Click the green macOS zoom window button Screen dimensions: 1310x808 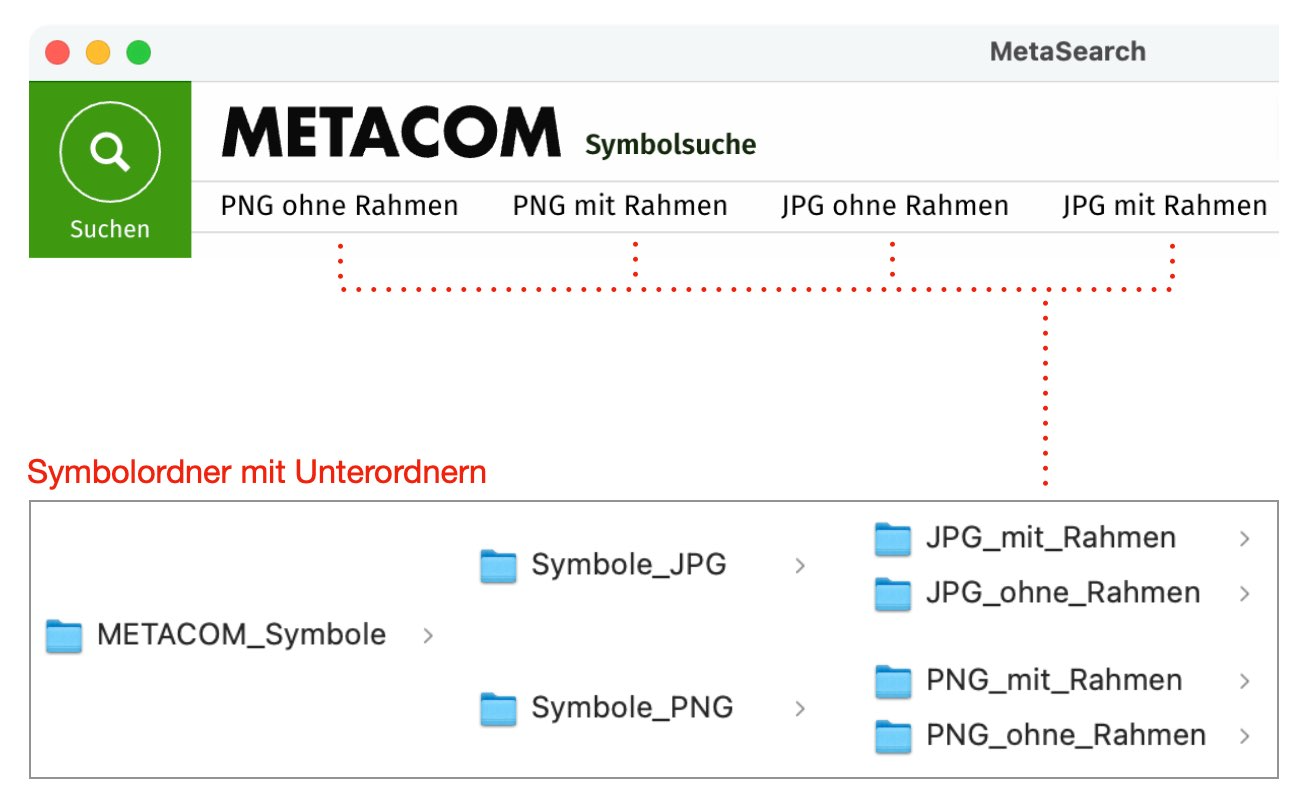pos(139,52)
